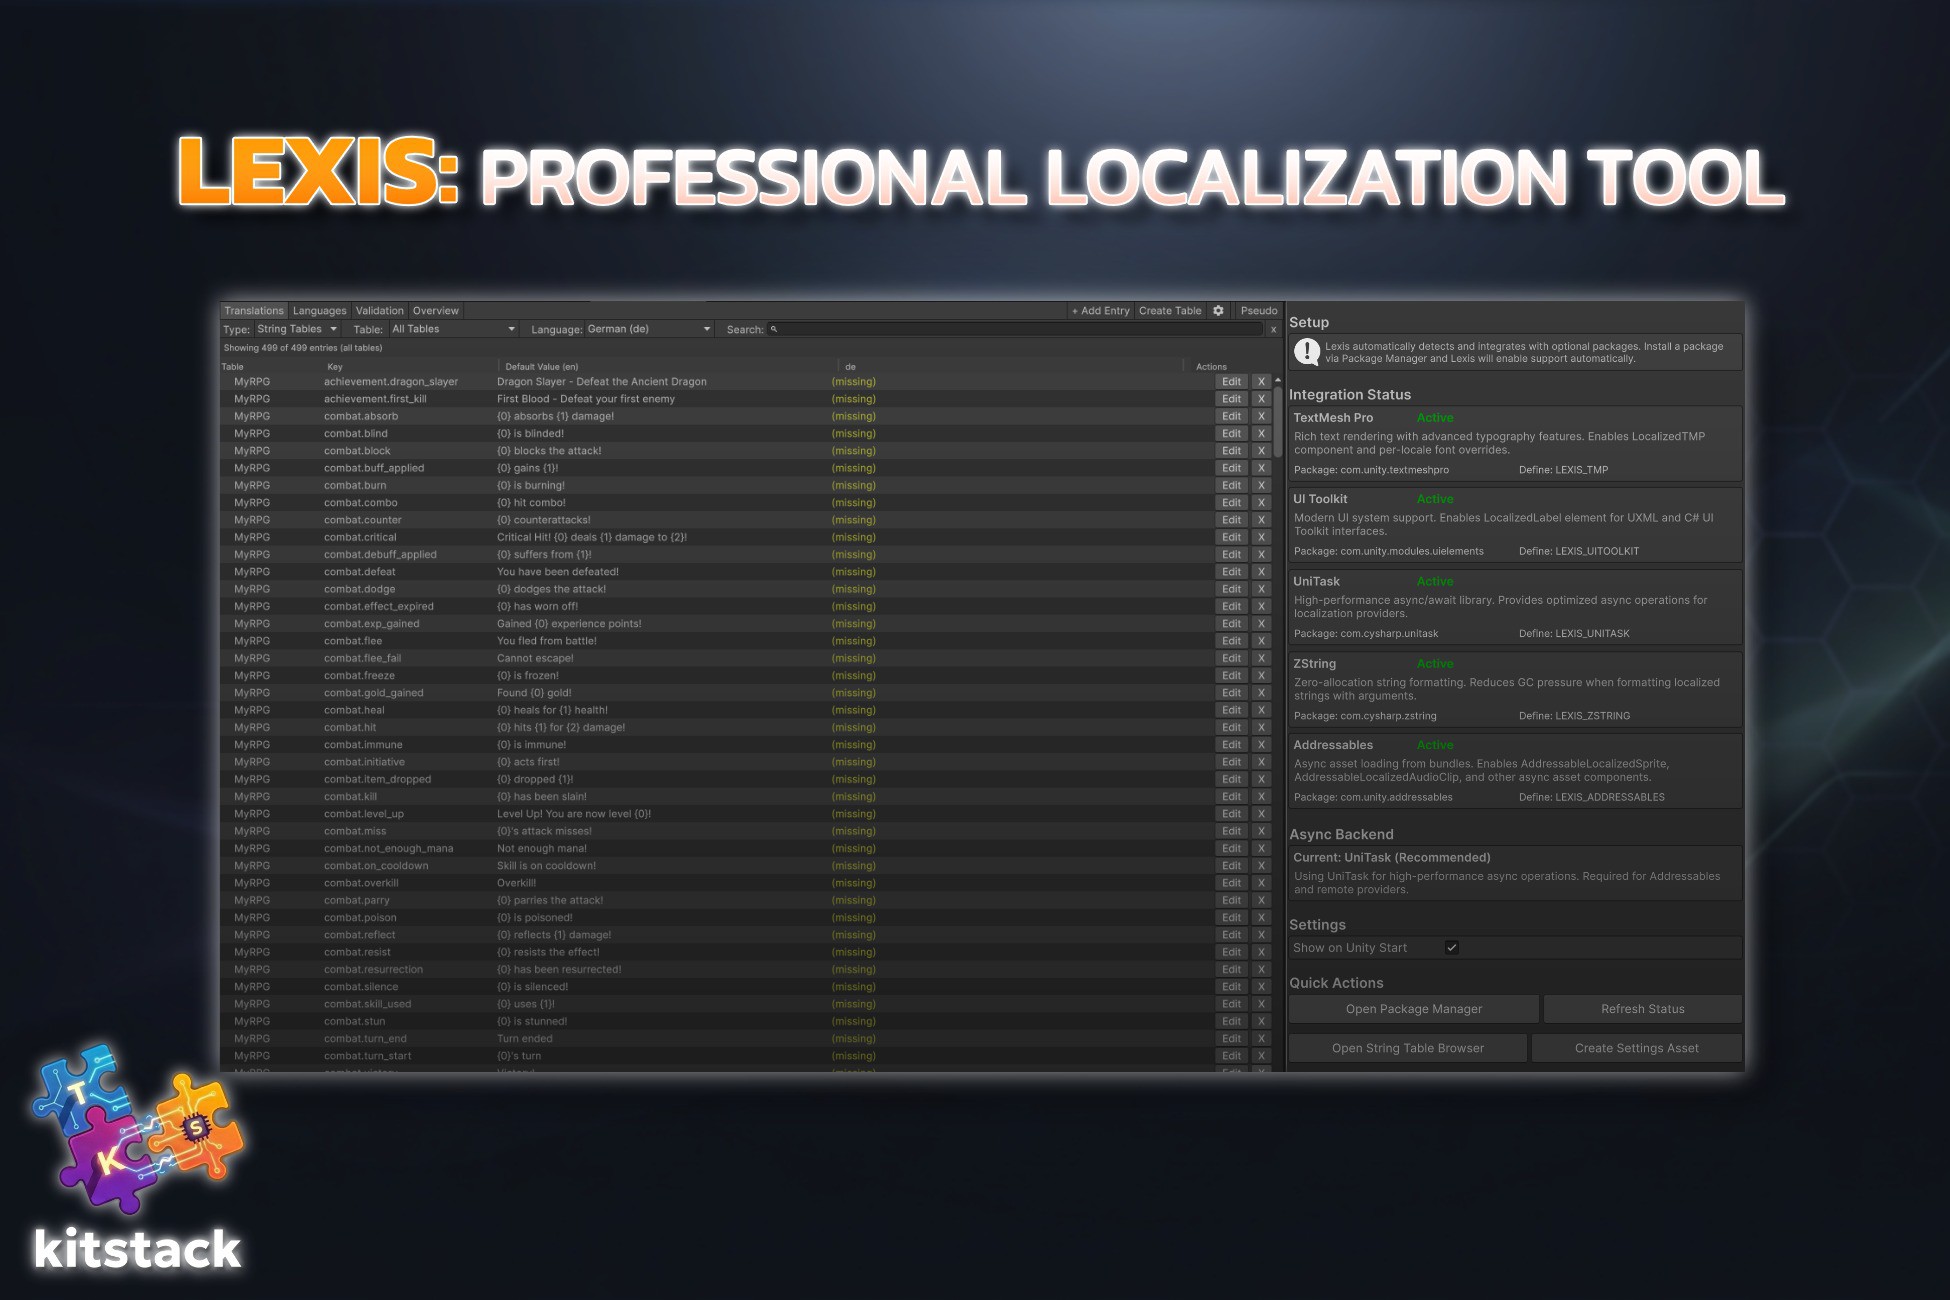The height and width of the screenshot is (1300, 1950).
Task: Change Language via the German (de) dropdown
Action: [x=648, y=328]
